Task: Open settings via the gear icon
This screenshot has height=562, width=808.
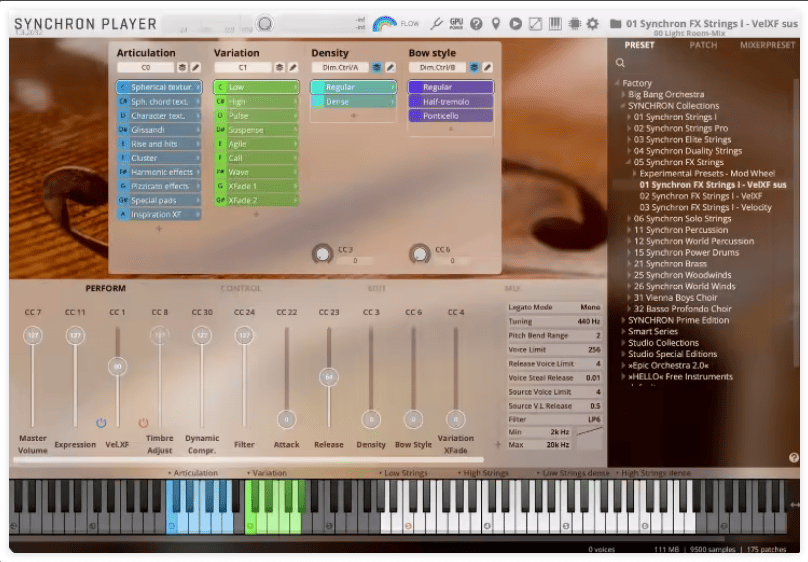Action: pos(593,24)
